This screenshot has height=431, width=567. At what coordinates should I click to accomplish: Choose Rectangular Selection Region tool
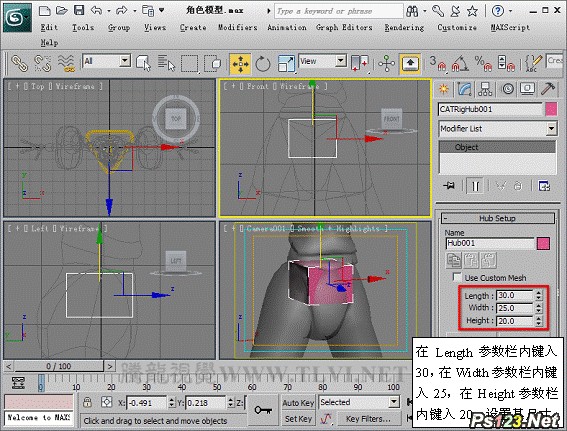pos(189,64)
